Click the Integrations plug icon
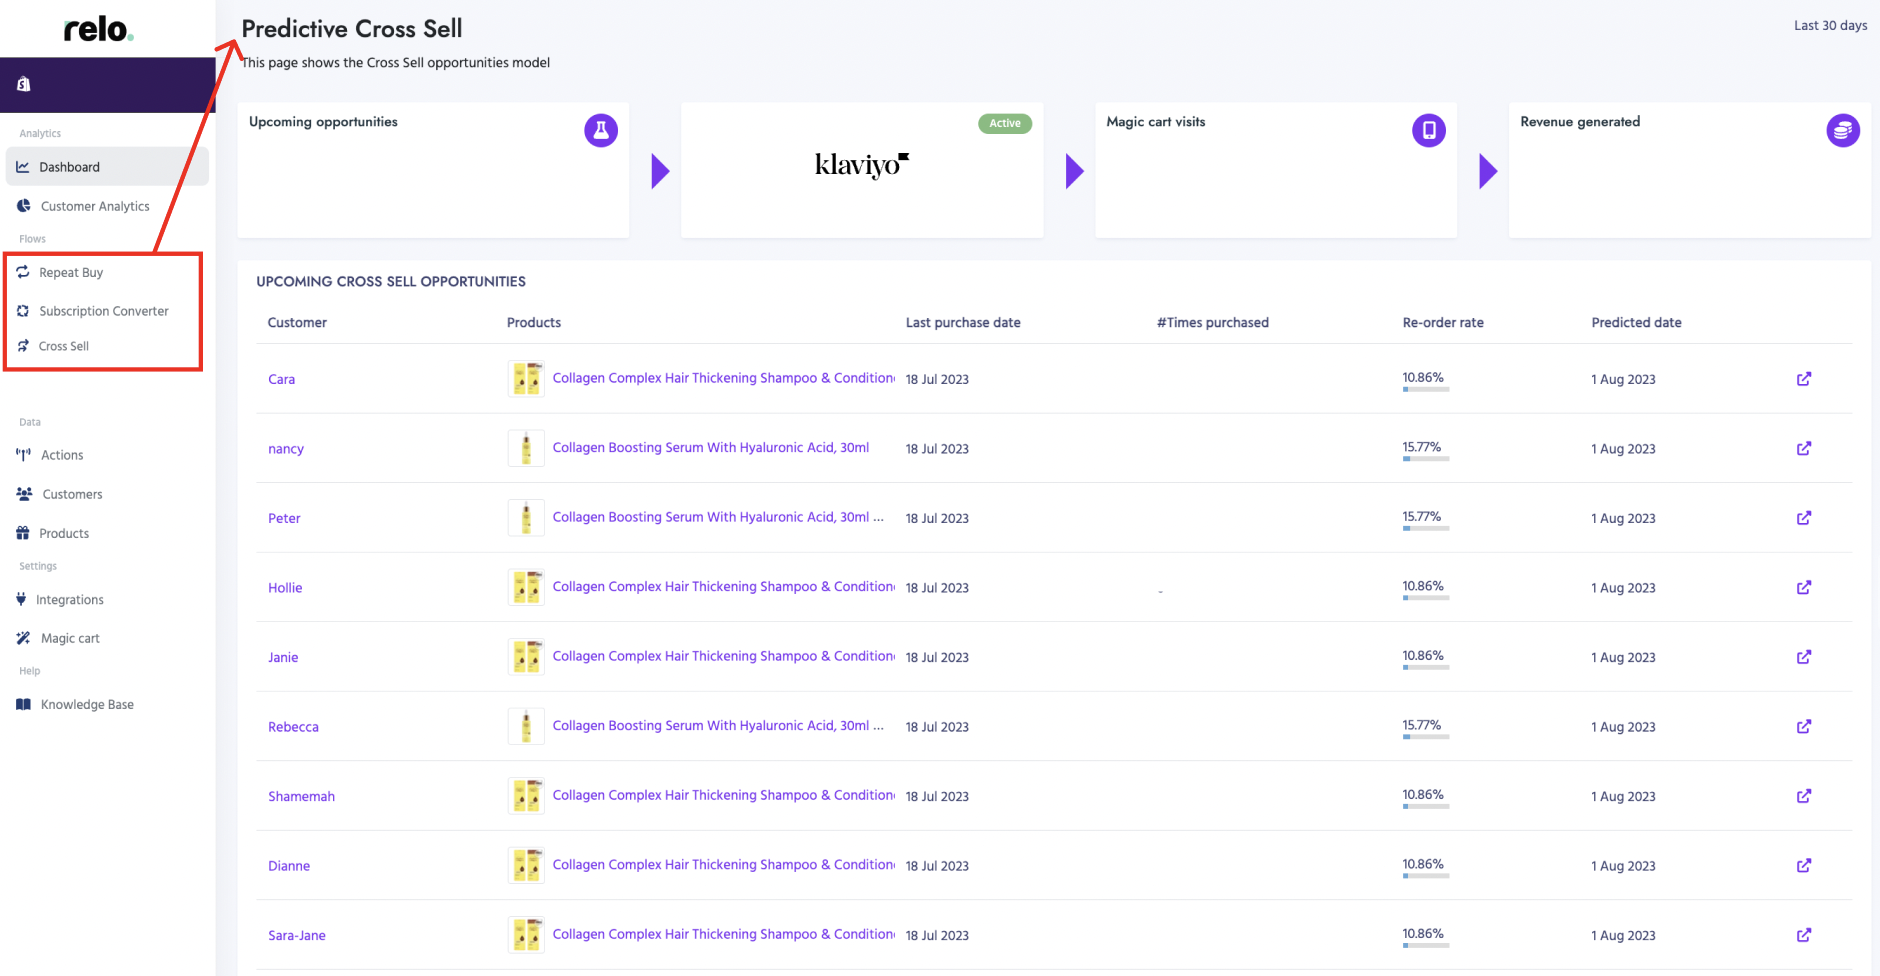This screenshot has width=1880, height=976. point(21,599)
